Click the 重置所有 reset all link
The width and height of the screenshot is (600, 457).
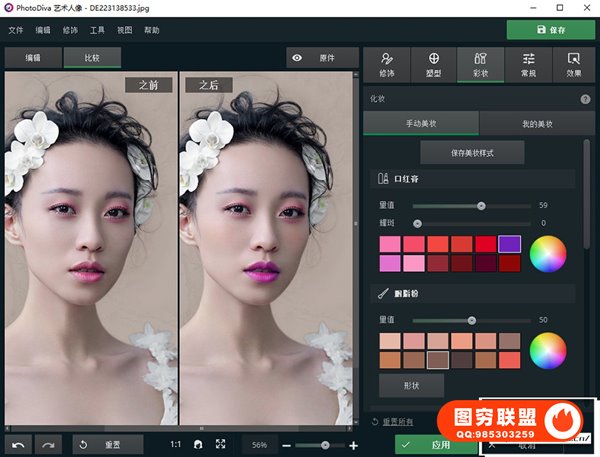(395, 422)
